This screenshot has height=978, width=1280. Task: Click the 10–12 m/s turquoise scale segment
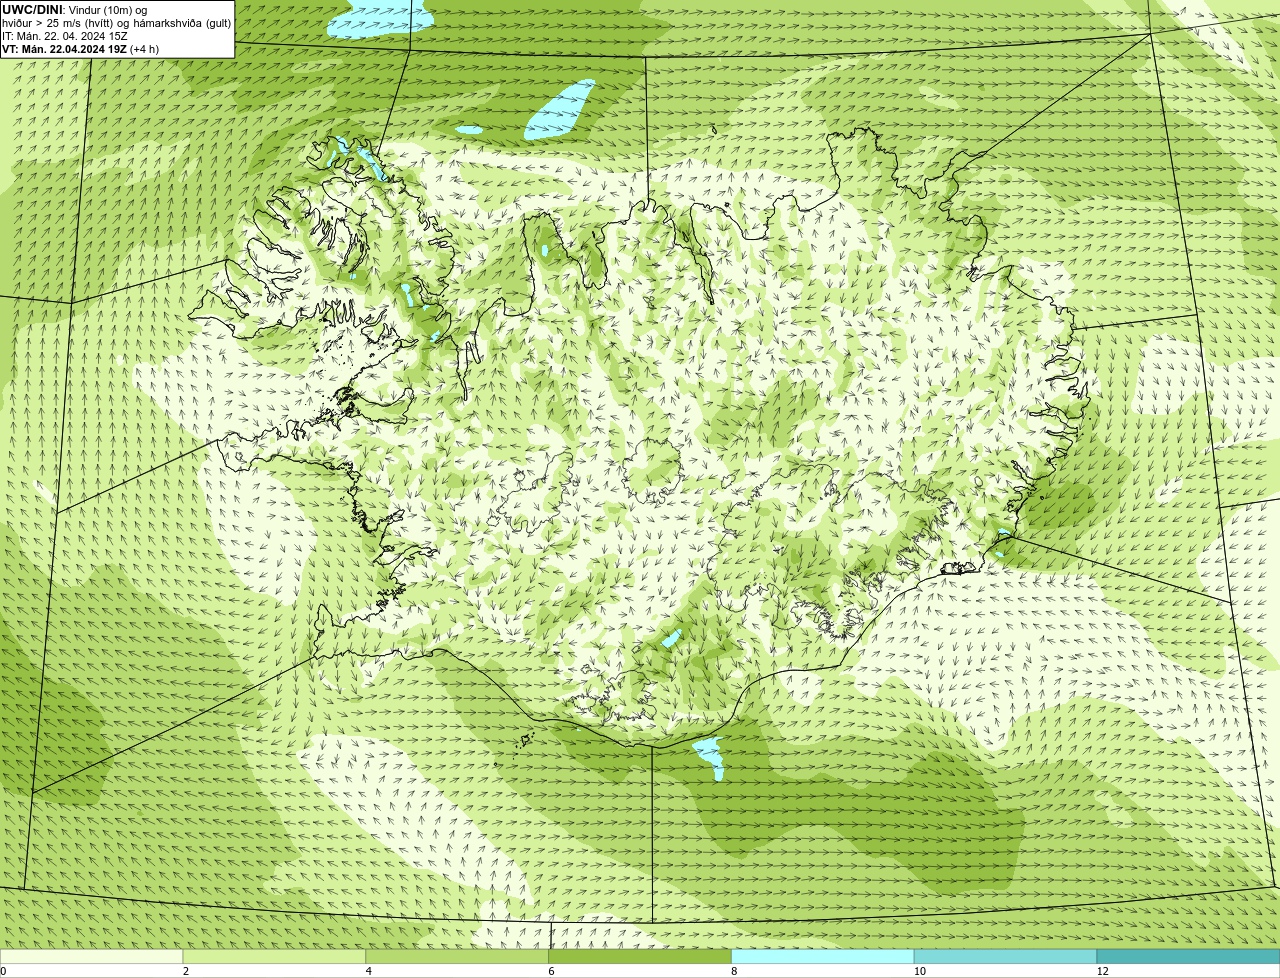click(x=1006, y=957)
